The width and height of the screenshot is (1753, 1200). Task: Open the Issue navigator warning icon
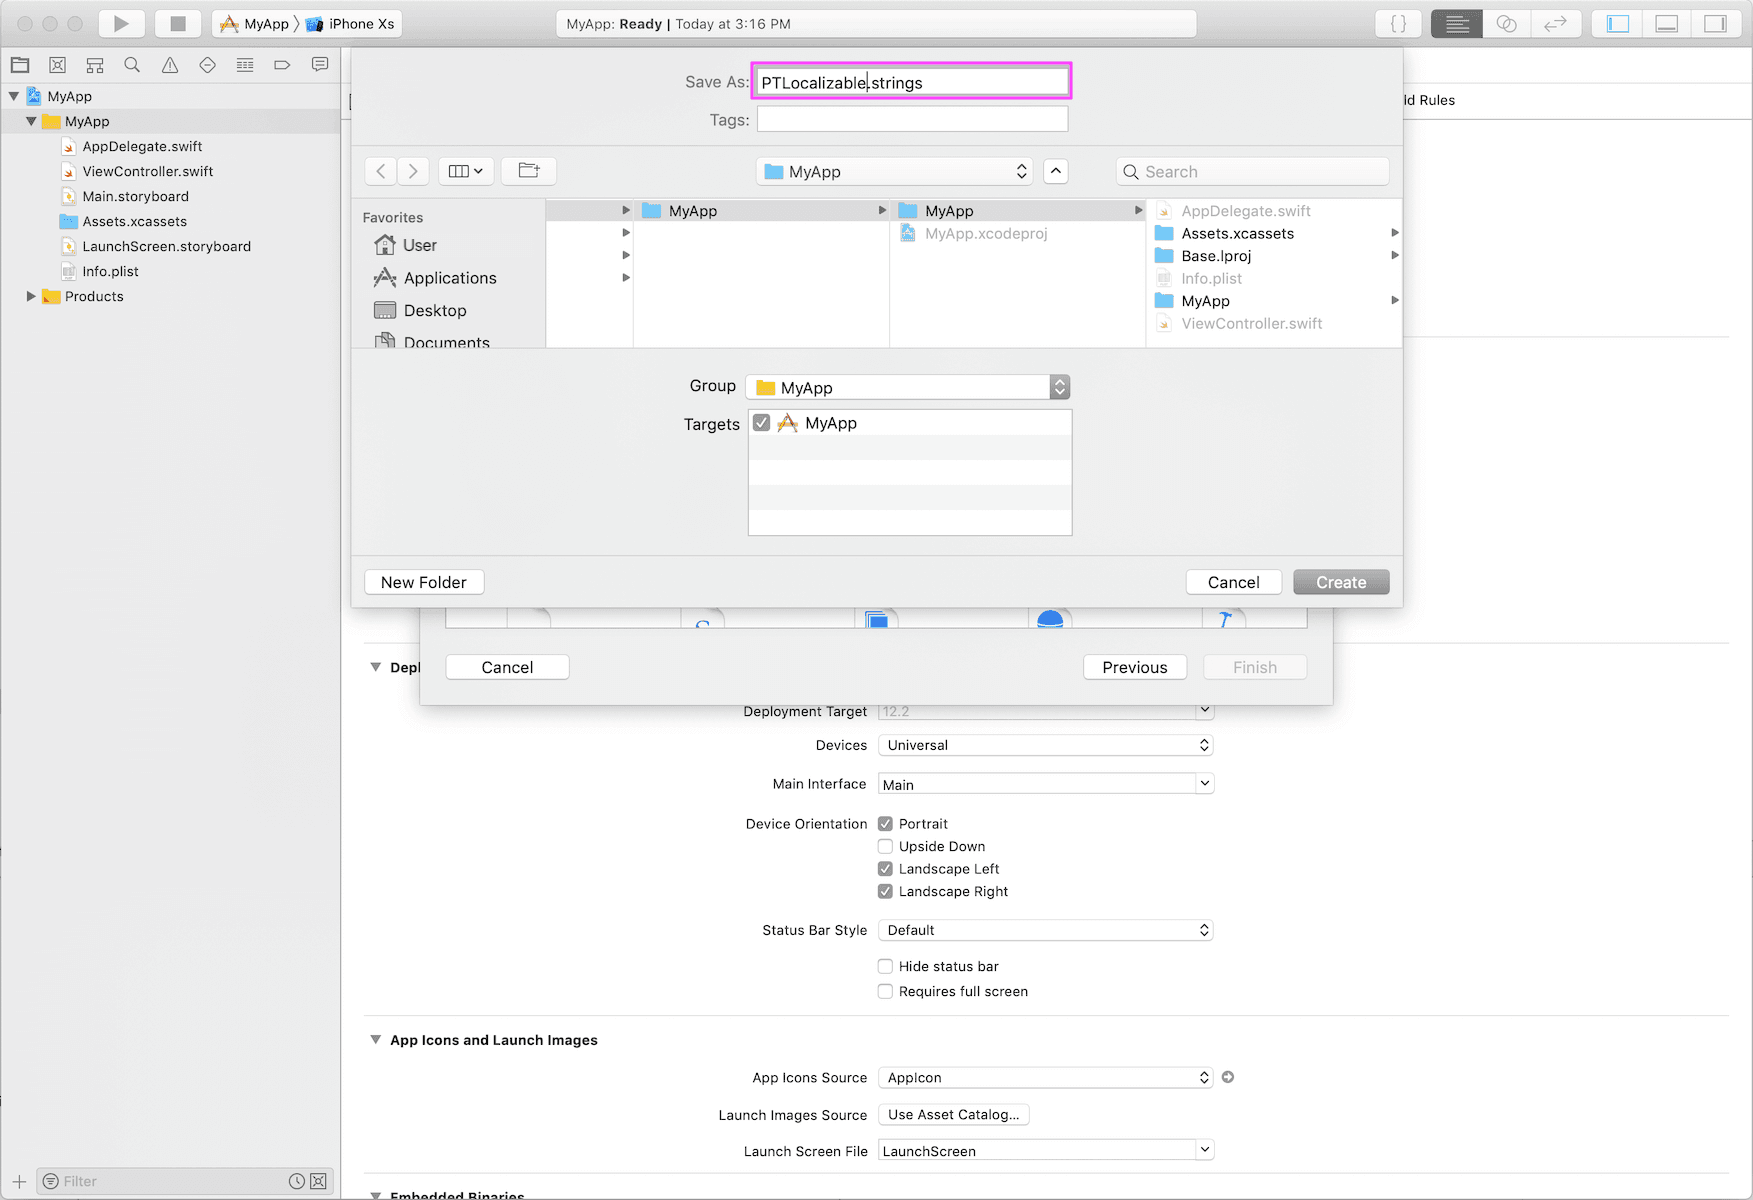pyautogui.click(x=170, y=65)
